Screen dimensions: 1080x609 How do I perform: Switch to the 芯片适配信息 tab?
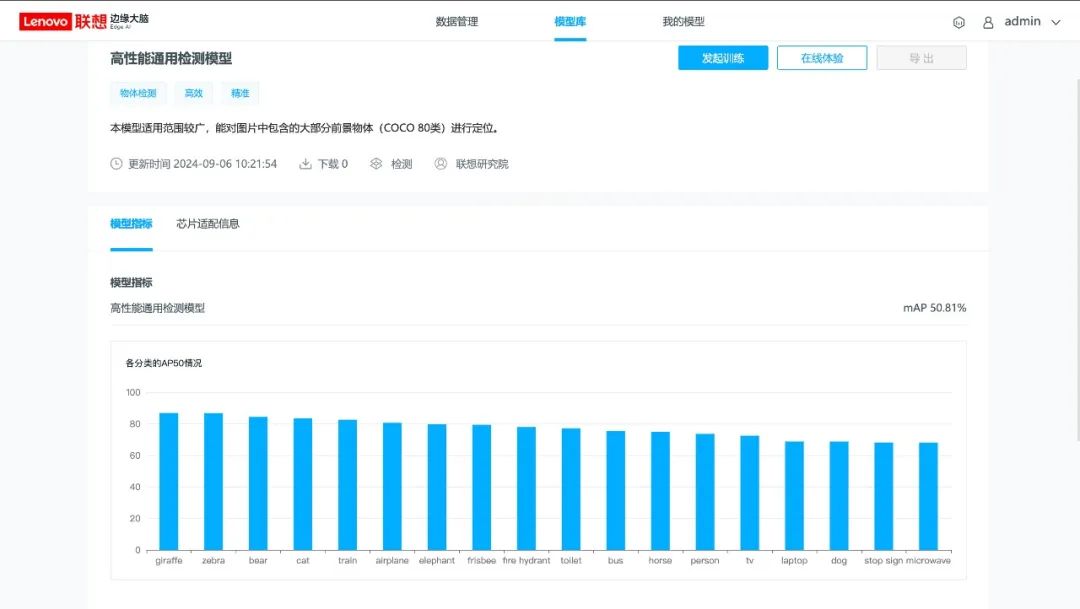(207, 223)
